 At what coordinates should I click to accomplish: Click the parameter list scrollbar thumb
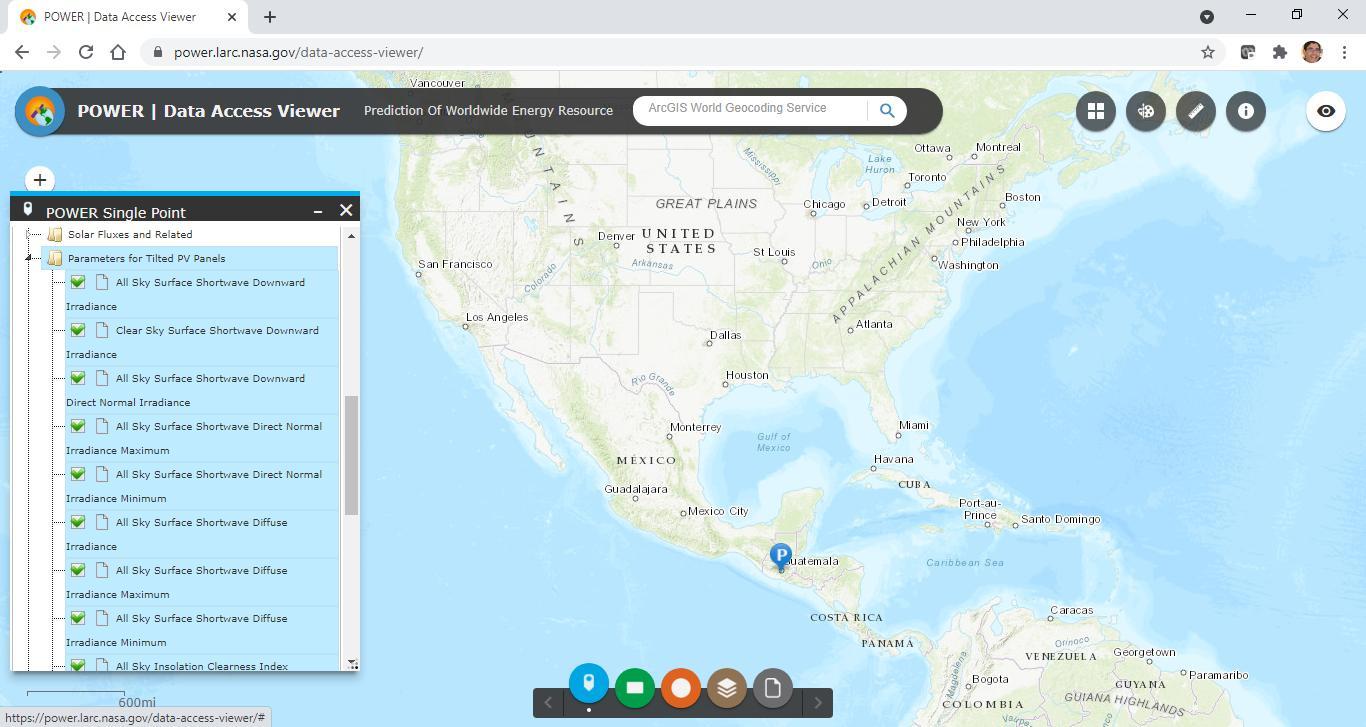351,455
